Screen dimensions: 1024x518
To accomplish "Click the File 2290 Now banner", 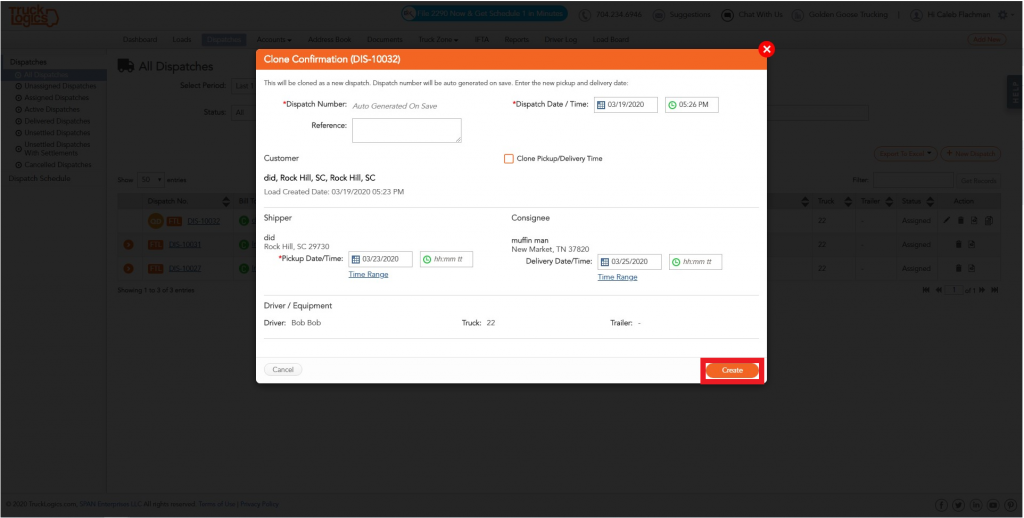I will 484,14.
